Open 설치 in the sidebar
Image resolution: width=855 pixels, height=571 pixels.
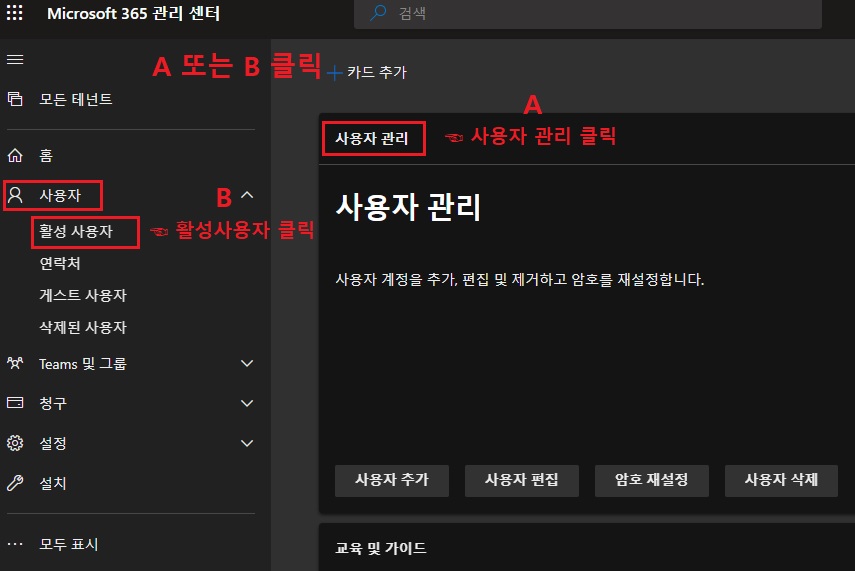53,483
